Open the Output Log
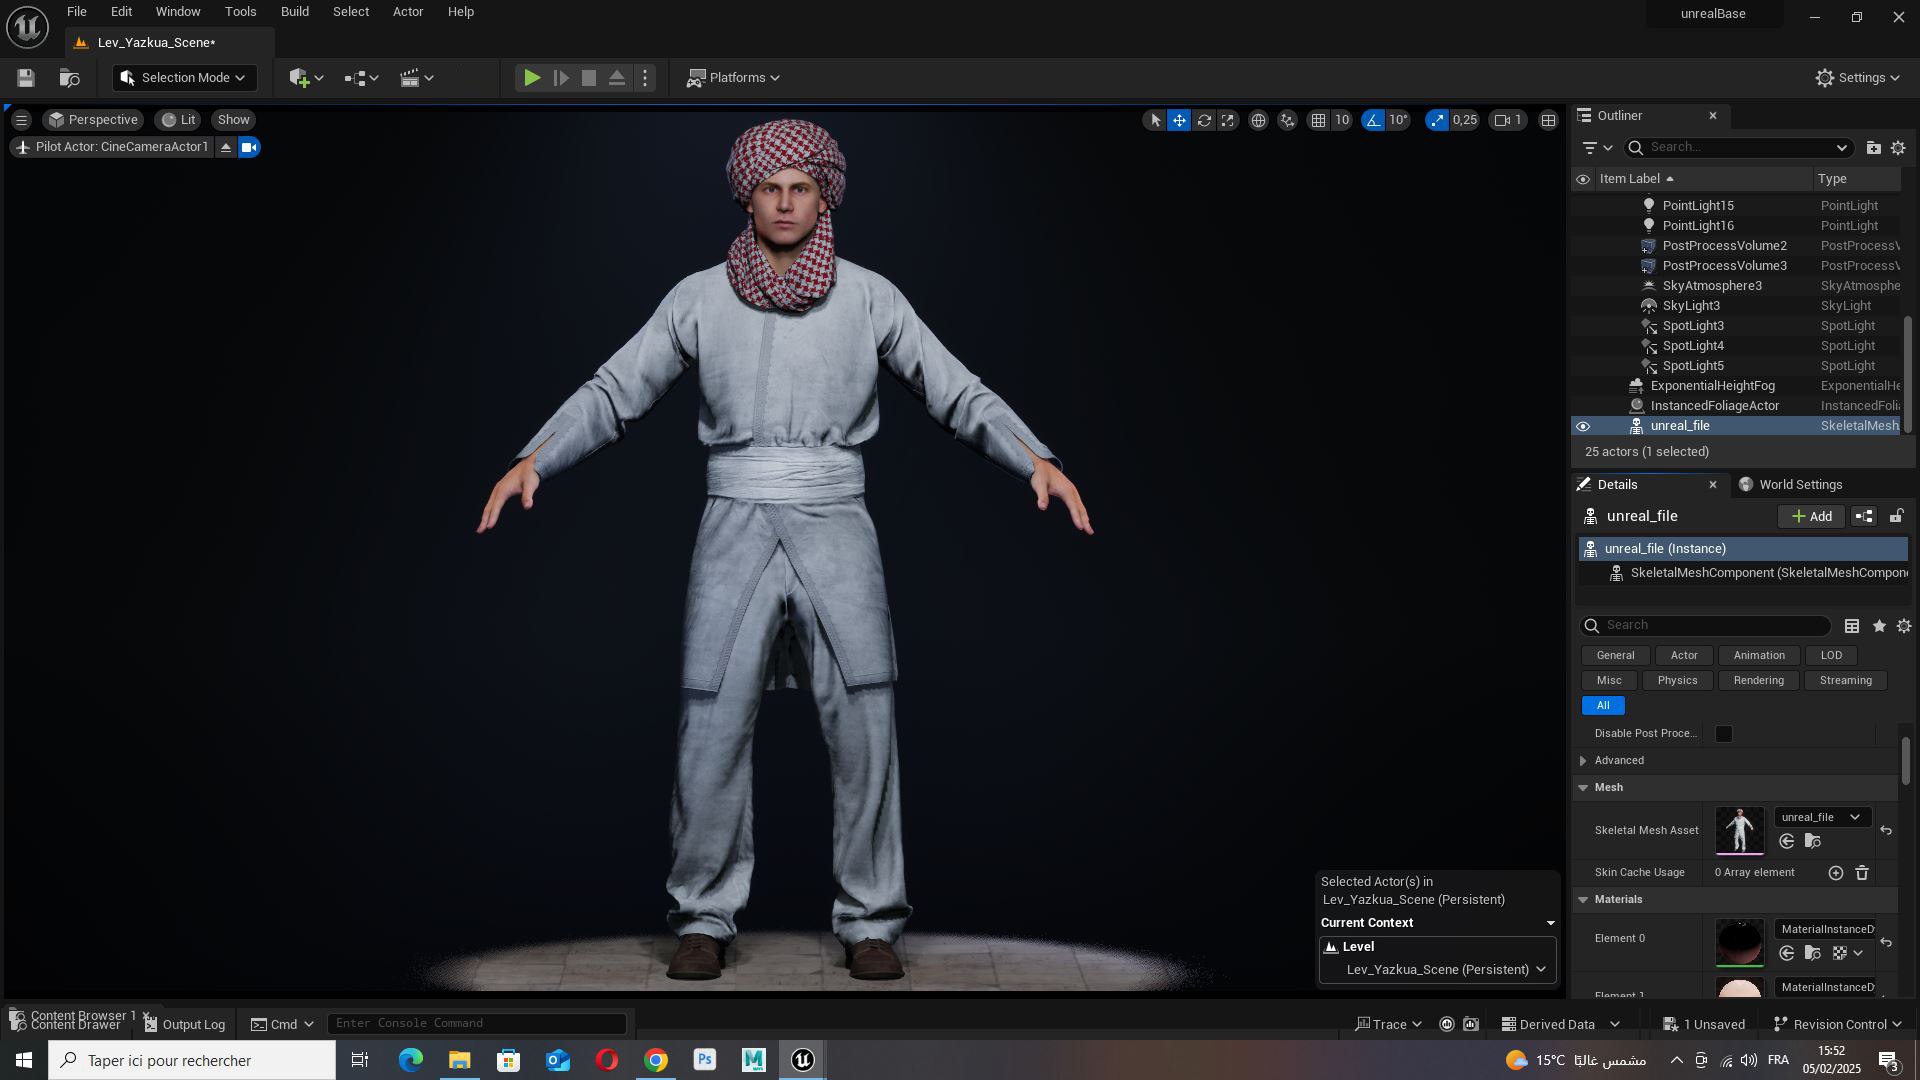This screenshot has width=1920, height=1080. [184, 1025]
